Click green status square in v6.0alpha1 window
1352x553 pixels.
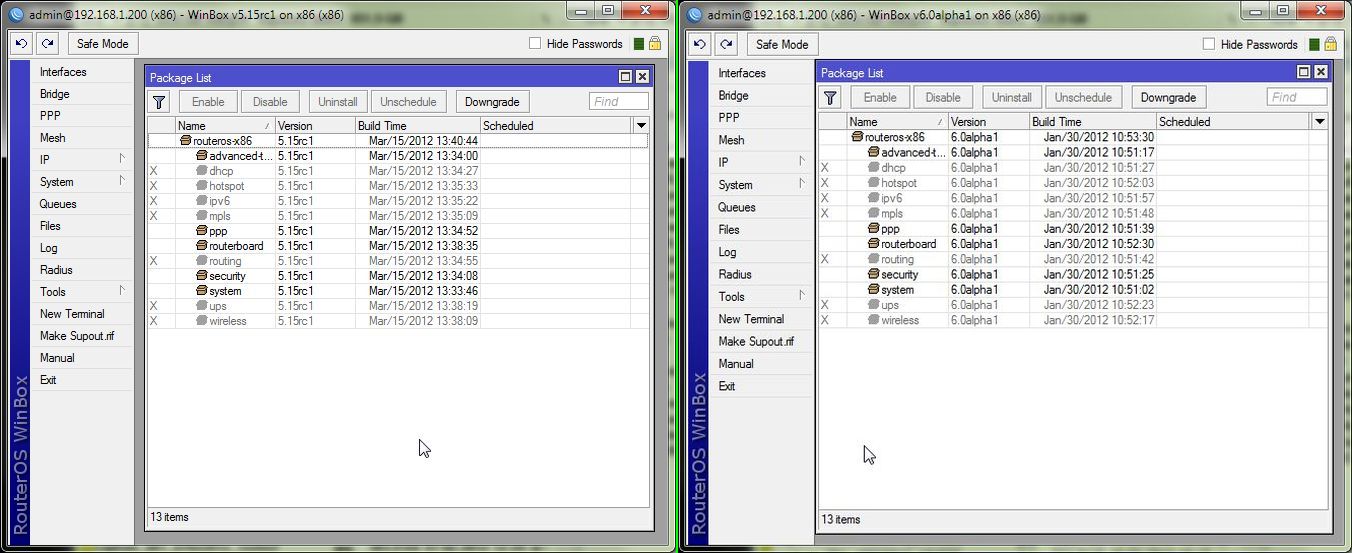tap(1314, 45)
